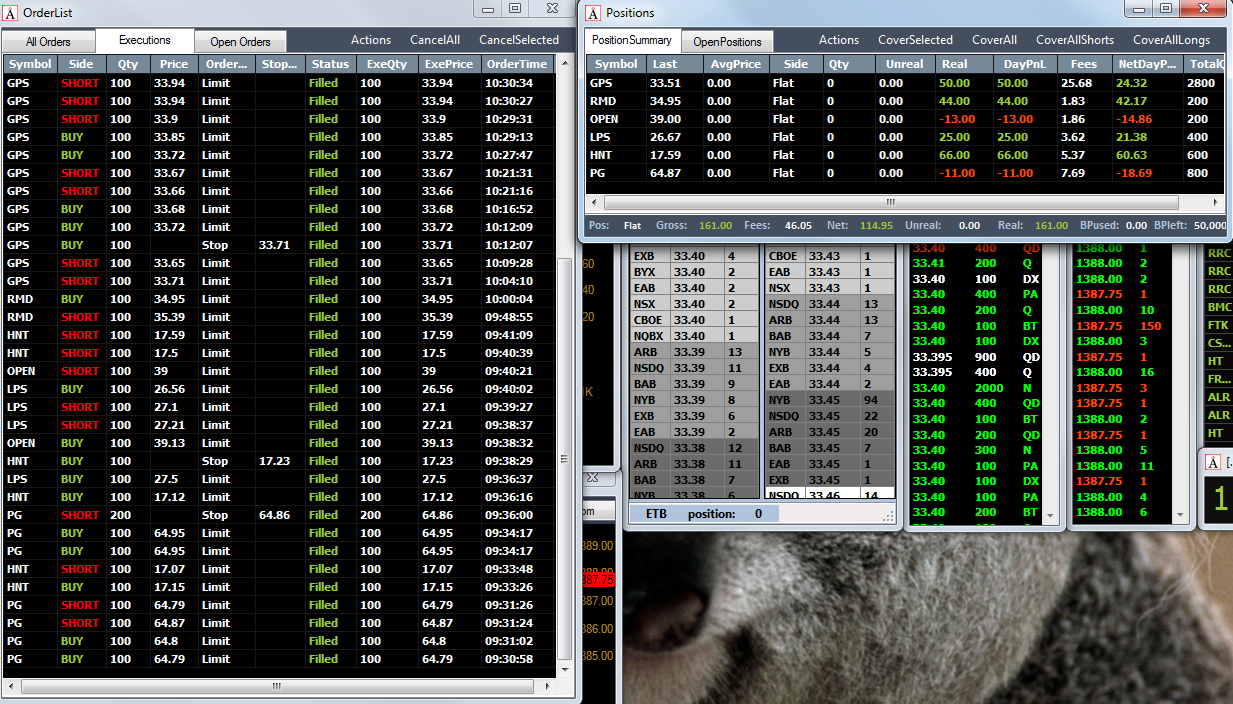Click the 114.95 Net value in Positions
Screen dimensions: 1233x704
874,226
